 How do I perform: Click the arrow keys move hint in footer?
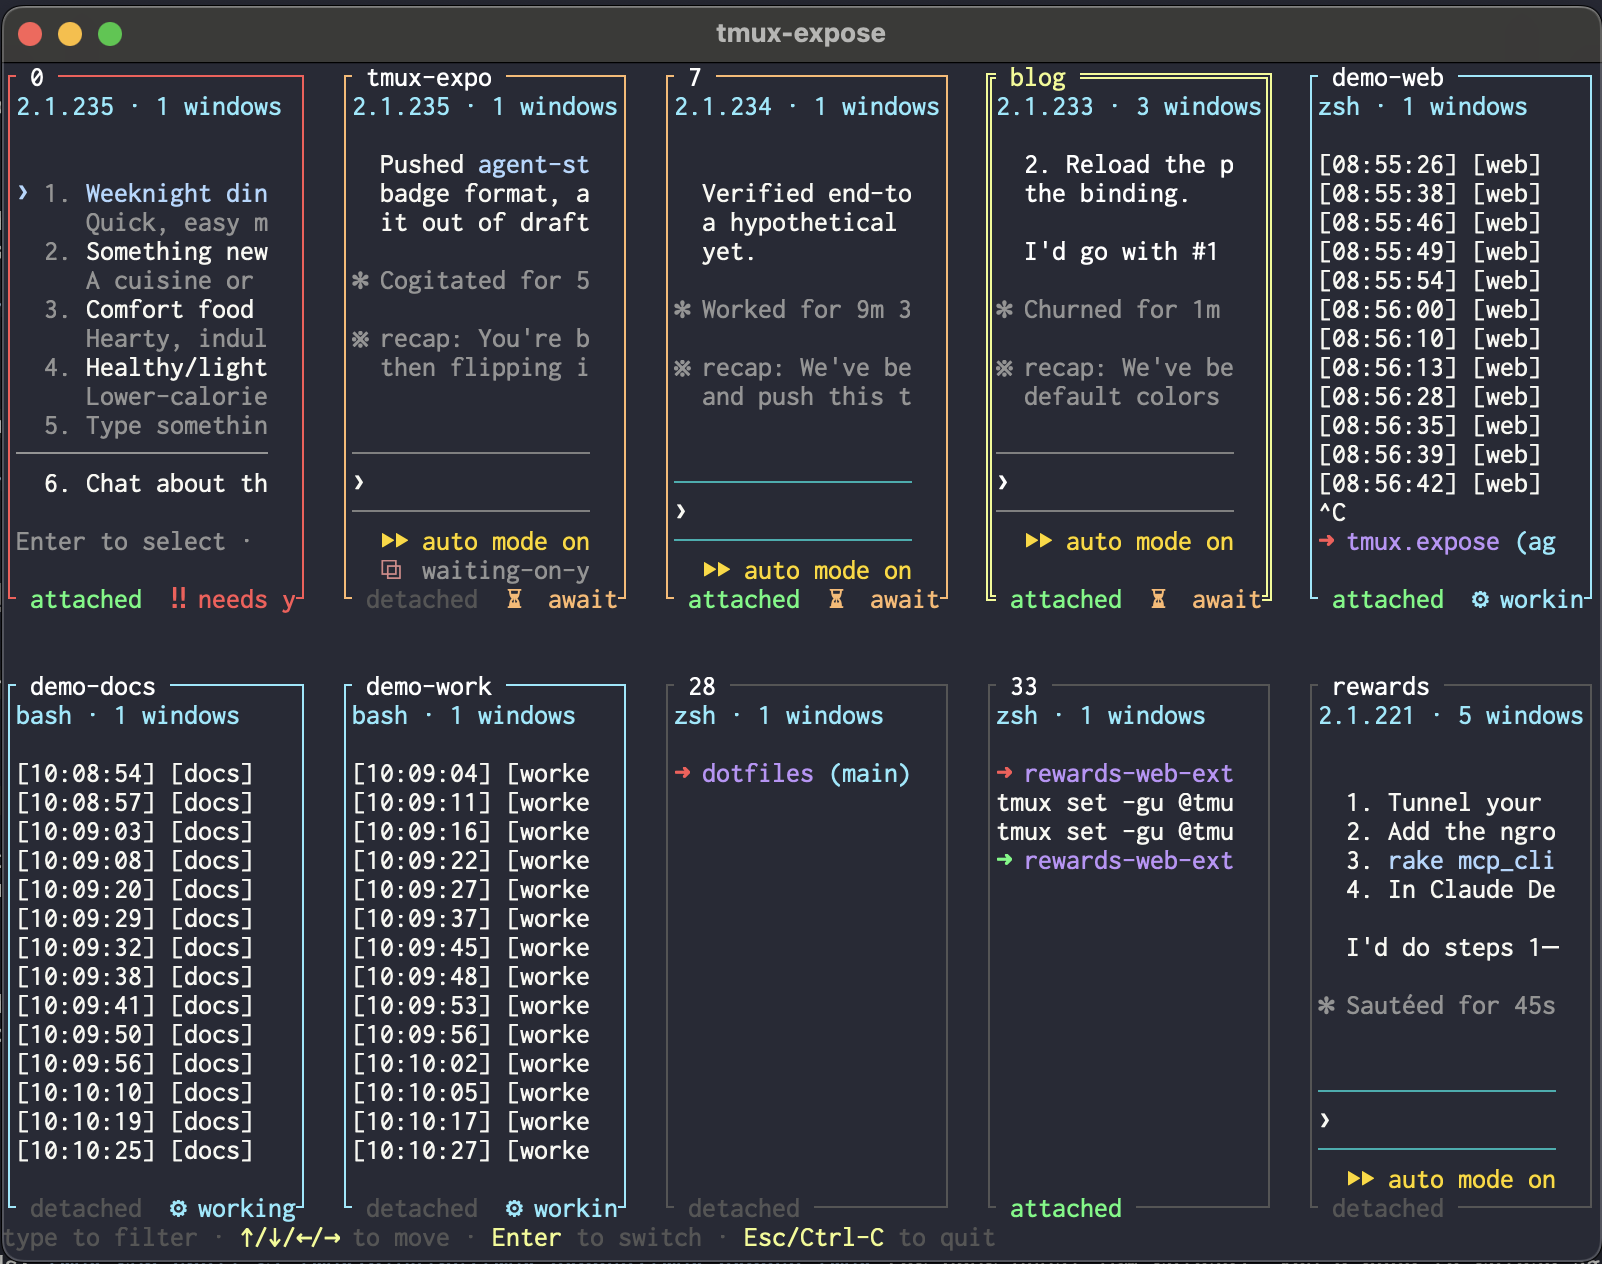(290, 1237)
